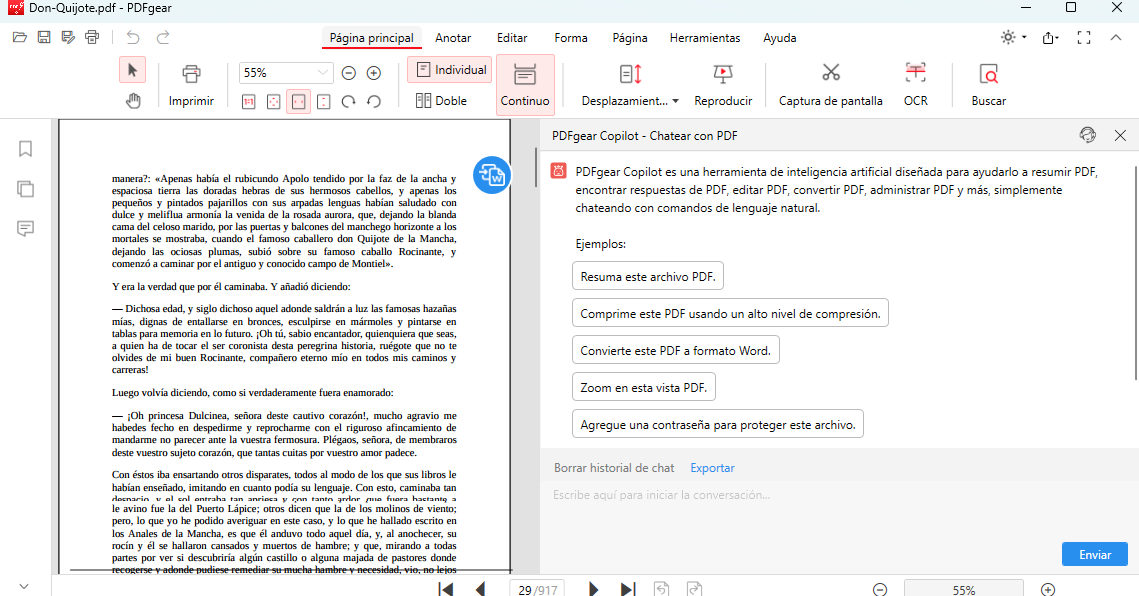This screenshot has height=596, width=1139.
Task: Undo the last action
Action: pos(132,37)
